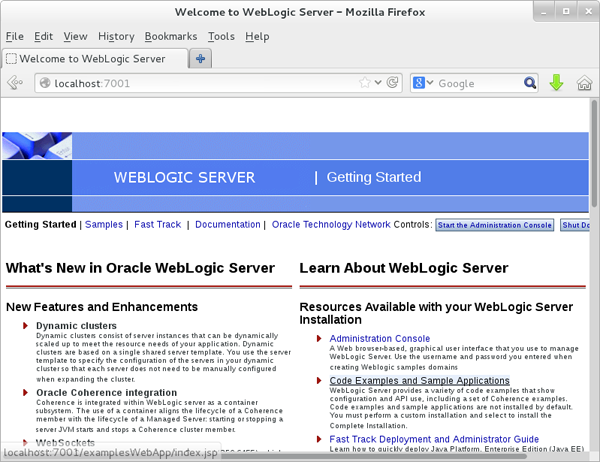
Task: Open the Fast Track link
Action: pyautogui.click(x=157, y=224)
